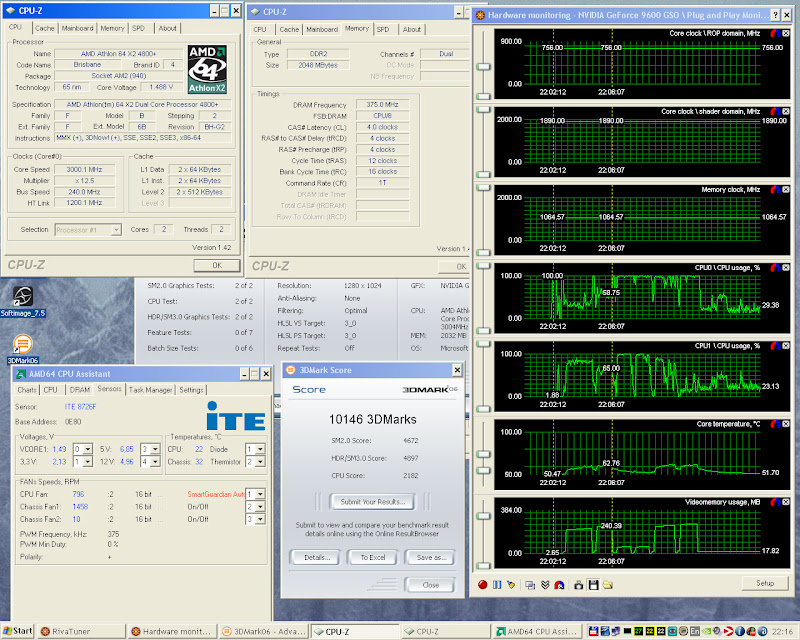
Task: Open the Chassis Fan1 dropdown
Action: (x=260, y=507)
